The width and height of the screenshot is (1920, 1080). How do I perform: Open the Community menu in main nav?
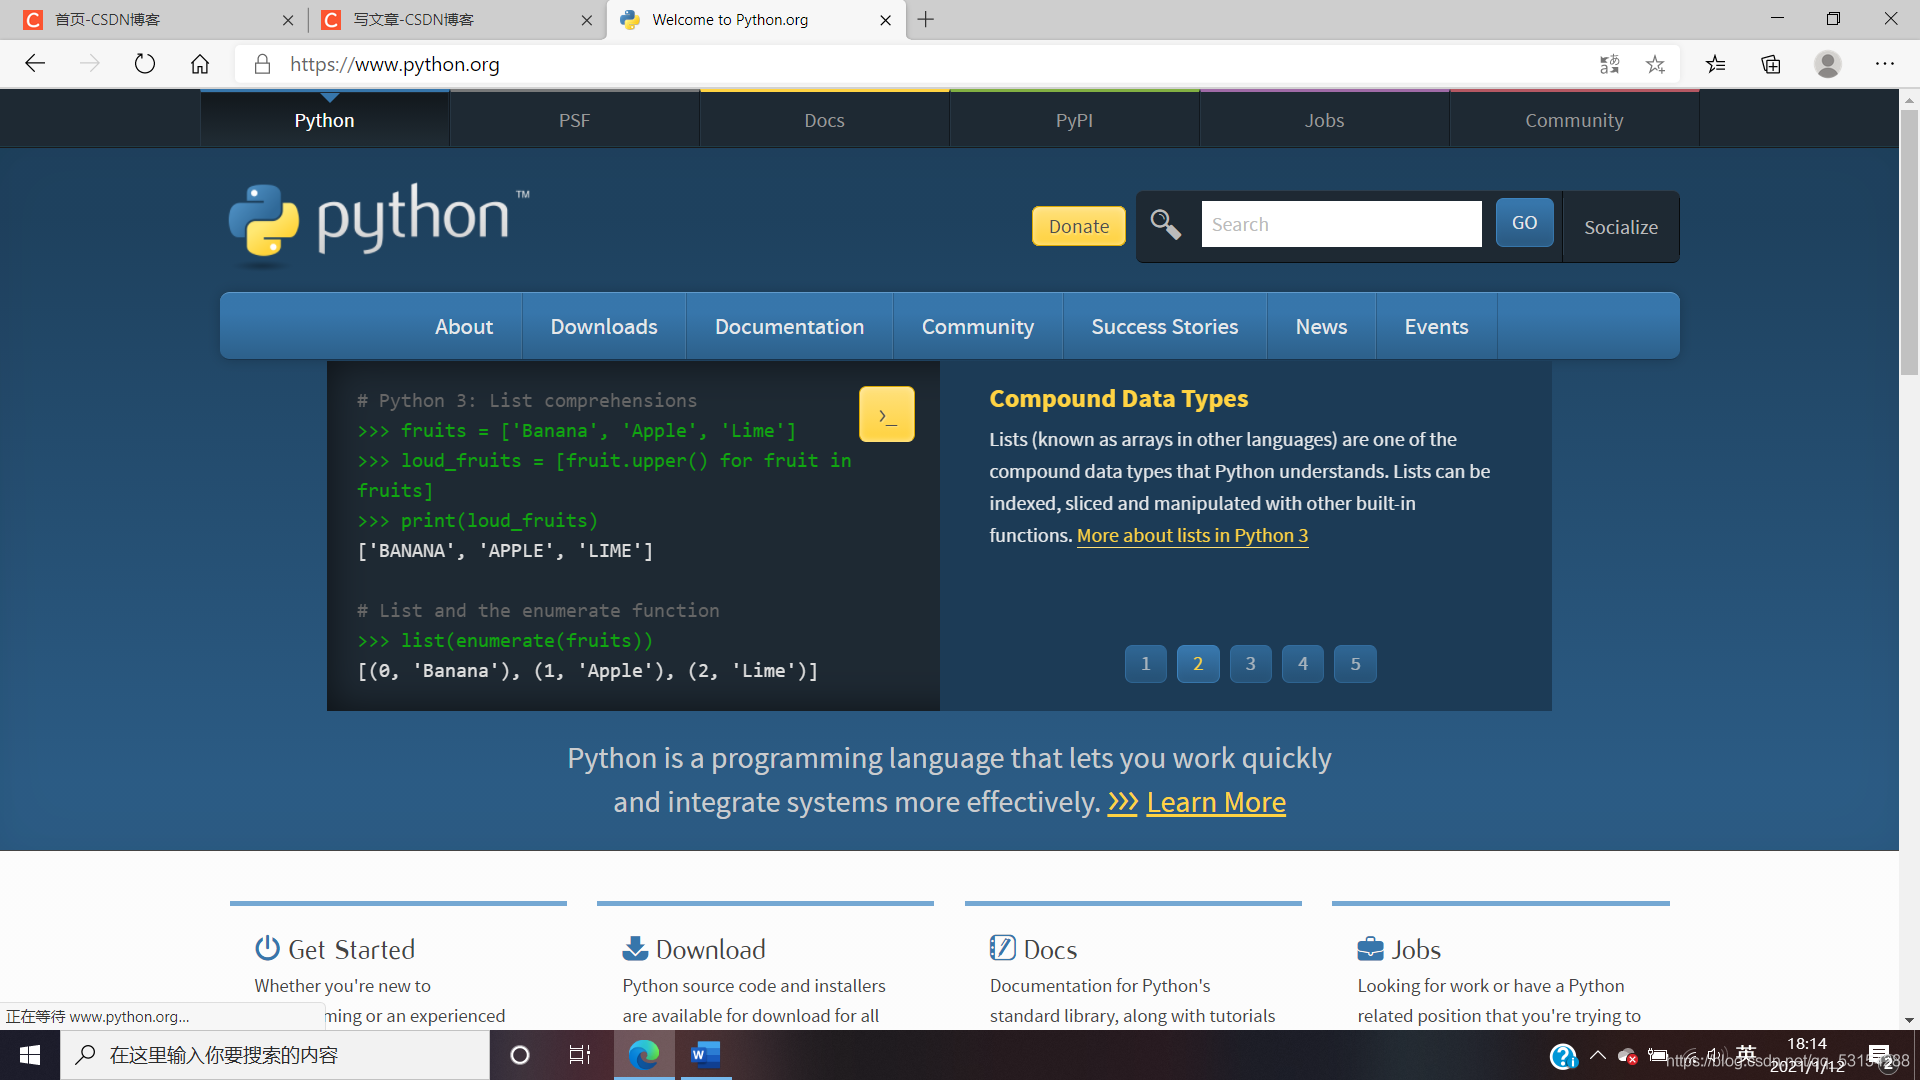point(978,327)
